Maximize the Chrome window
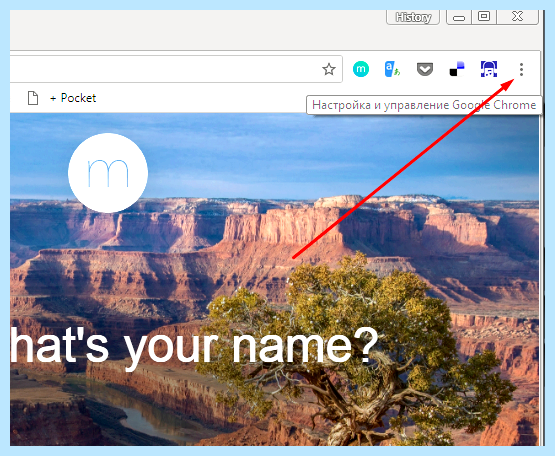Screen dimensions: 555x456 pyautogui.click(x=484, y=17)
